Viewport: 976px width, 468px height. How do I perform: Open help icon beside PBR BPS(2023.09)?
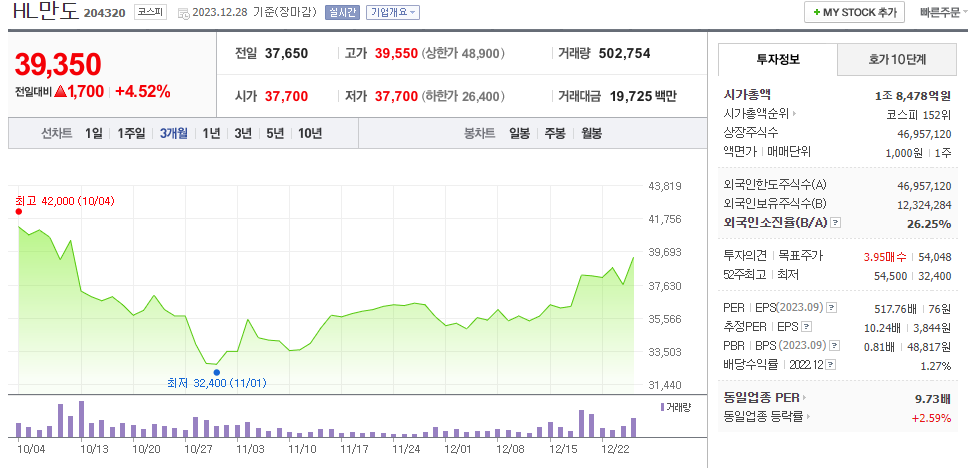click(835, 345)
